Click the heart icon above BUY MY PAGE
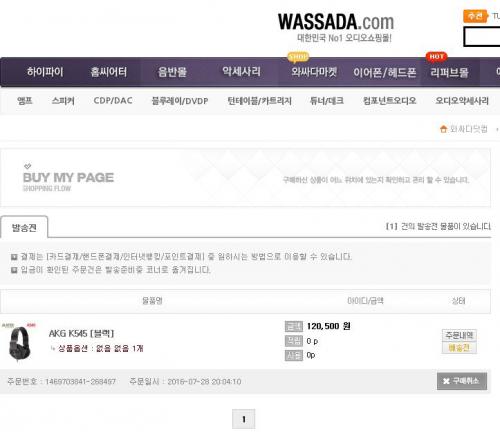This screenshot has height=432, width=500. 28,166
